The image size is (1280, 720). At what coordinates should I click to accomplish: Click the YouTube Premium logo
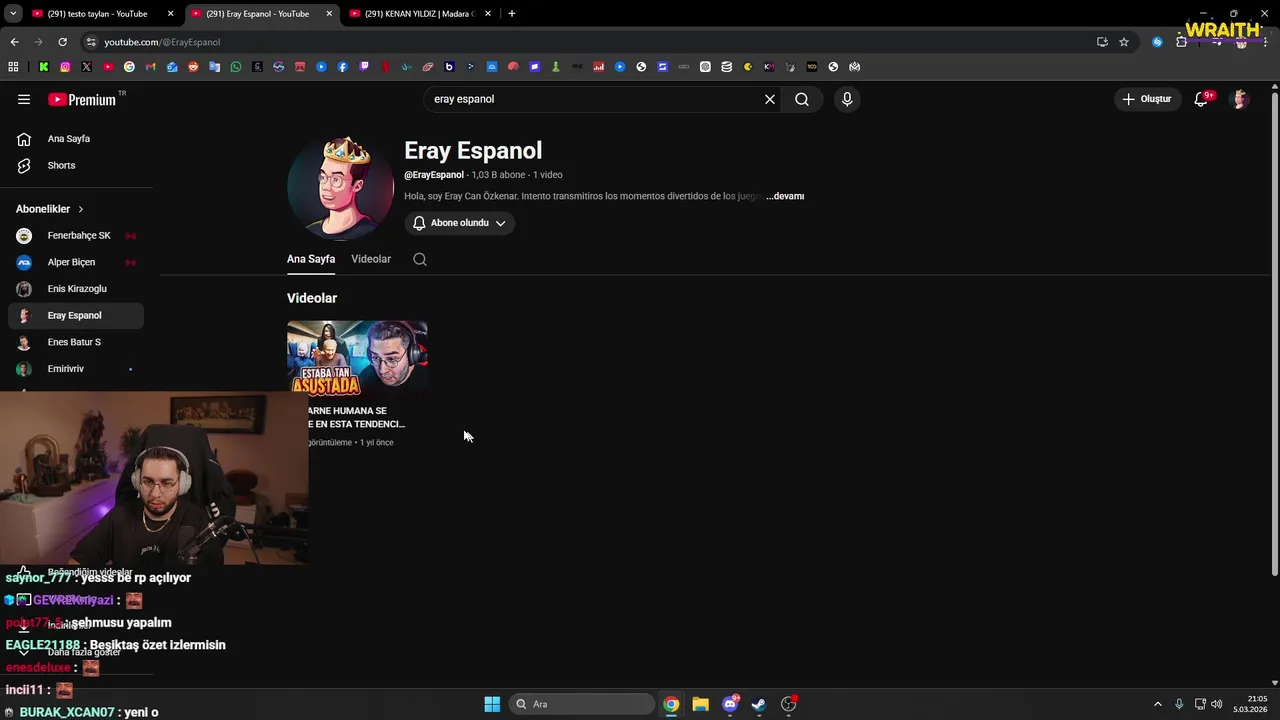[x=82, y=99]
